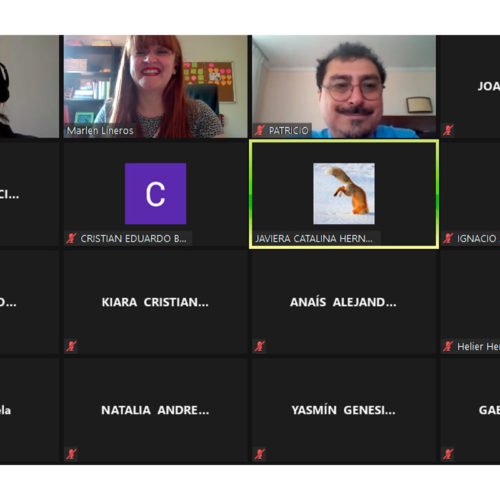Image resolution: width=500 pixels, height=500 pixels.
Task: Click Patricio's muted microphone icon
Action: click(260, 130)
